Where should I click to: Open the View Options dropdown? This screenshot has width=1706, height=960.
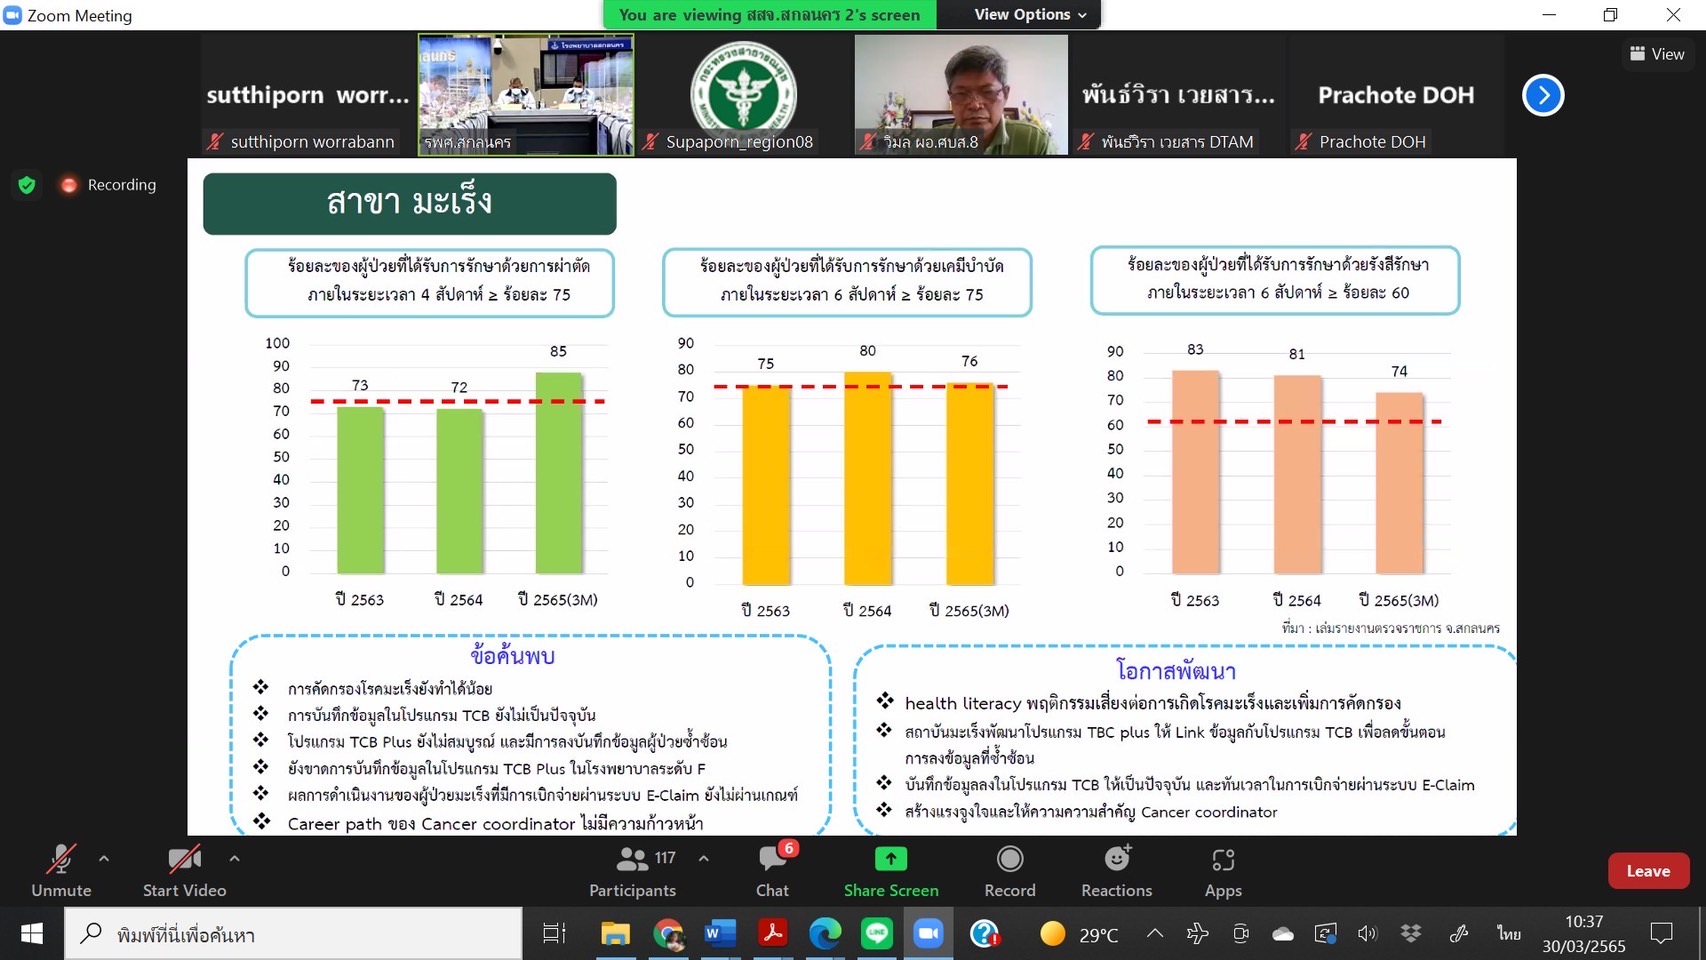pyautogui.click(x=1029, y=15)
